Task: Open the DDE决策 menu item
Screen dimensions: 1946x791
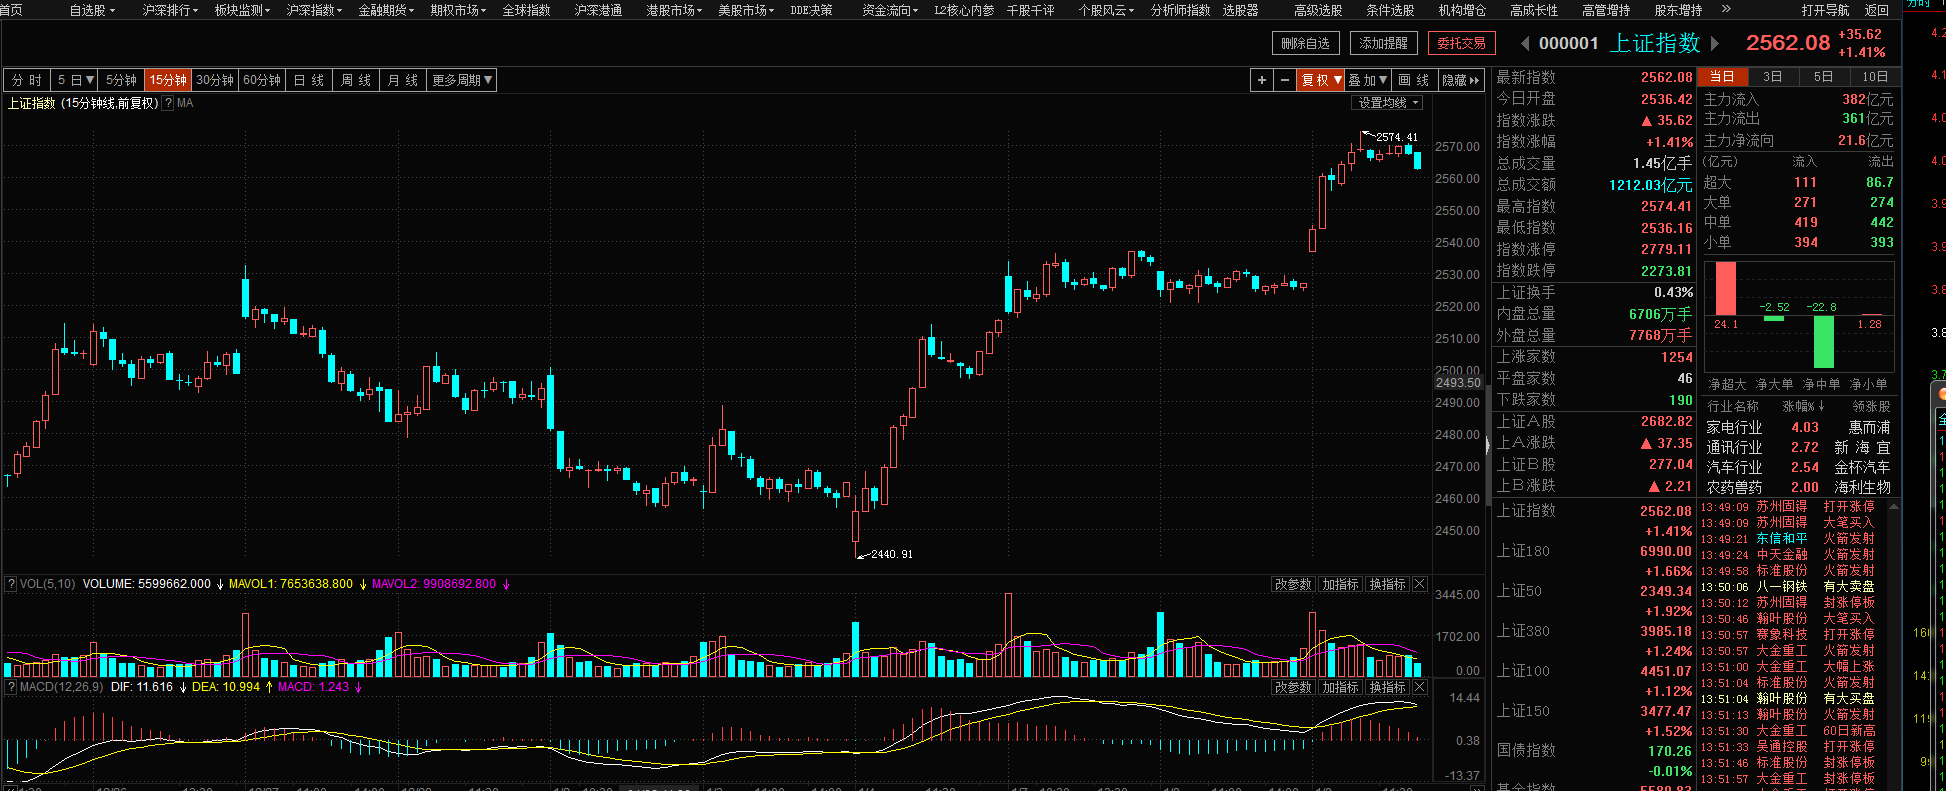Action: point(811,10)
